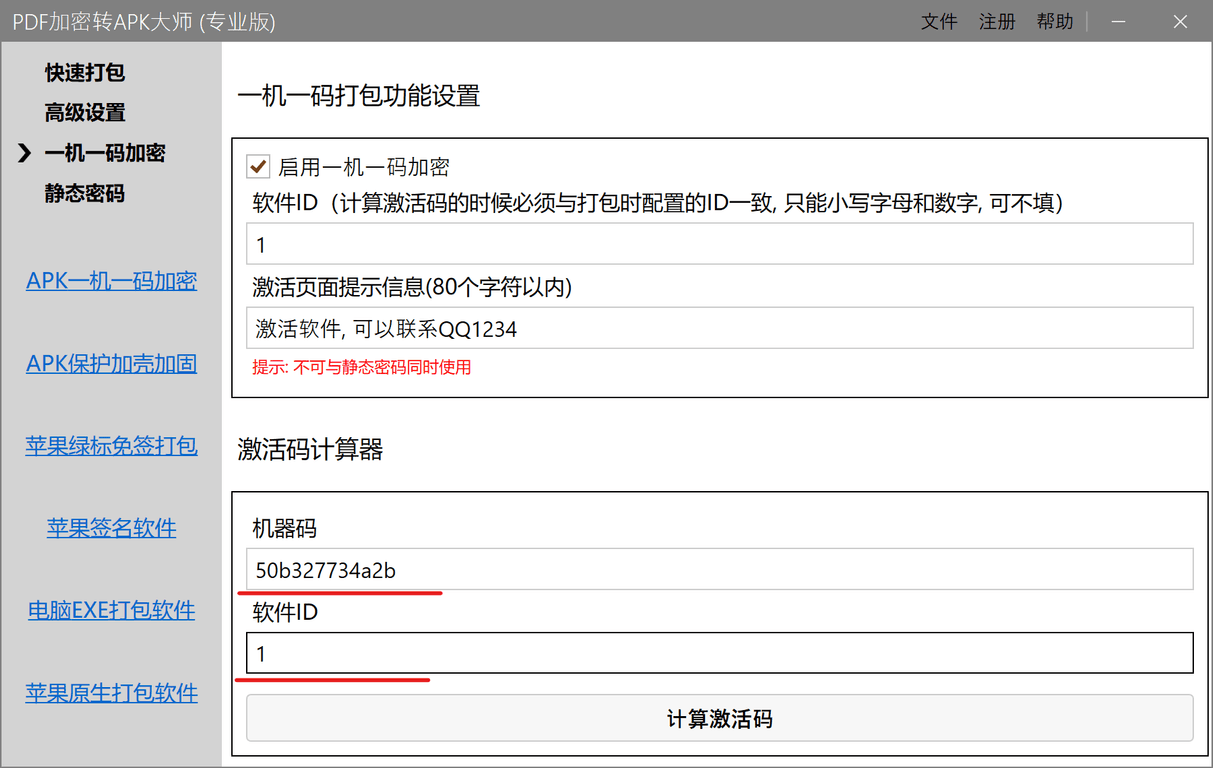The image size is (1213, 768).
Task: Open the 高级设置 section
Action: click(x=84, y=112)
